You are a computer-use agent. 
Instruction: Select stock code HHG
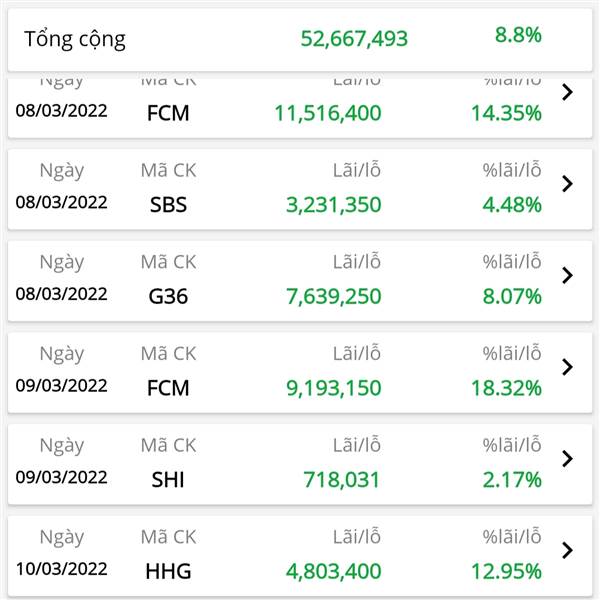(168, 571)
